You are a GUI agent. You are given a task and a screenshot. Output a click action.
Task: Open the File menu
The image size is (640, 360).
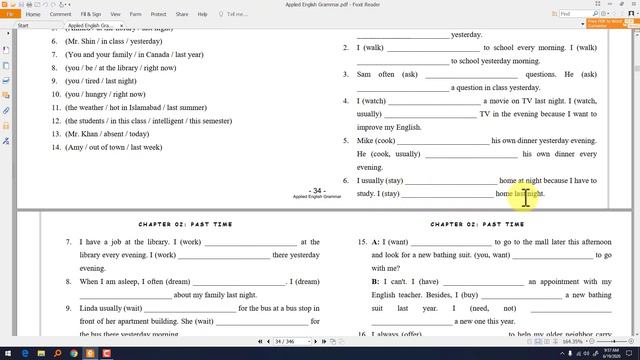coord(10,14)
